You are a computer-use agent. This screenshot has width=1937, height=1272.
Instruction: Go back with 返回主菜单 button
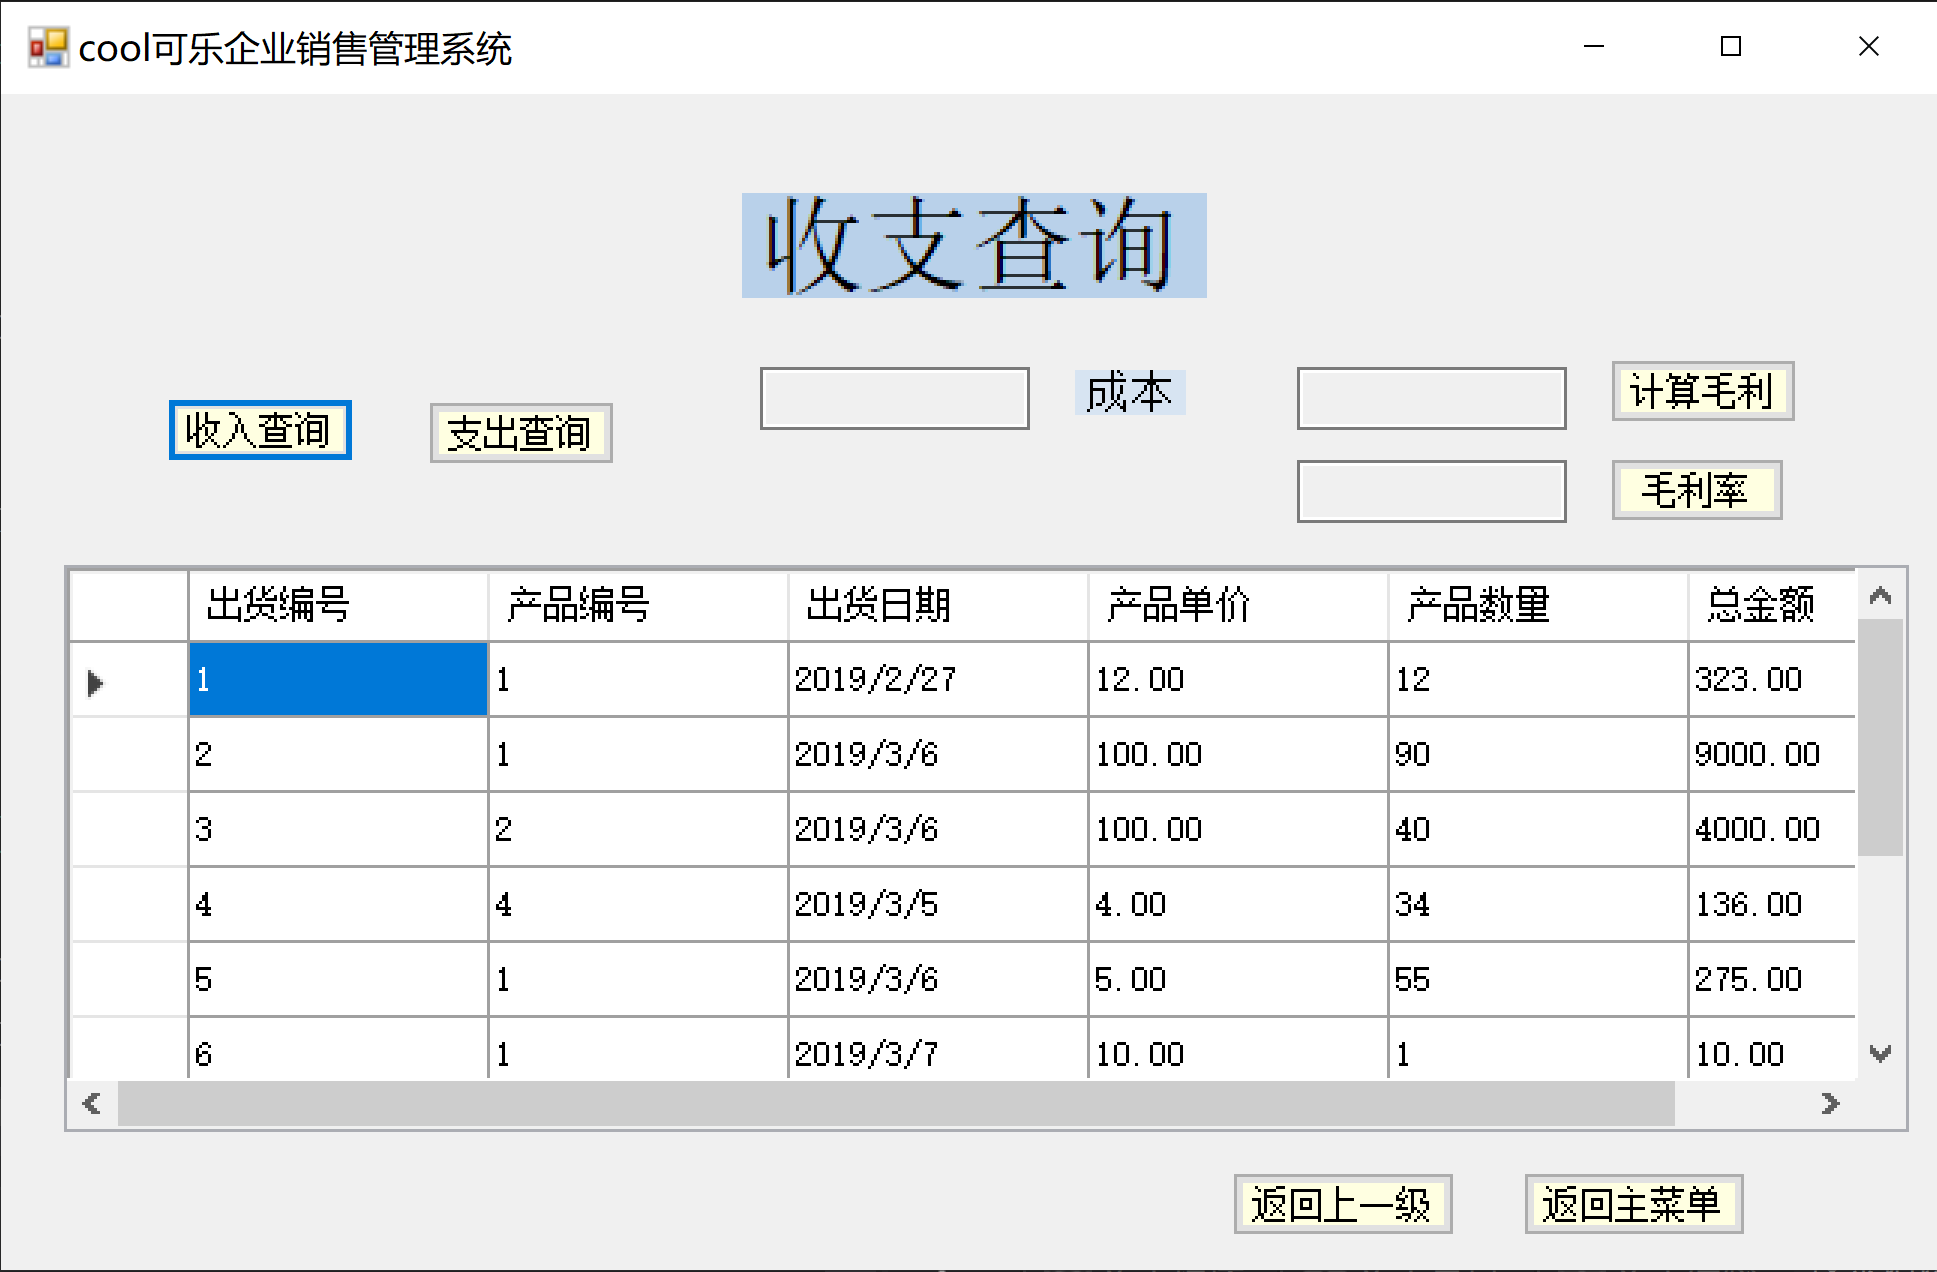[x=1634, y=1204]
